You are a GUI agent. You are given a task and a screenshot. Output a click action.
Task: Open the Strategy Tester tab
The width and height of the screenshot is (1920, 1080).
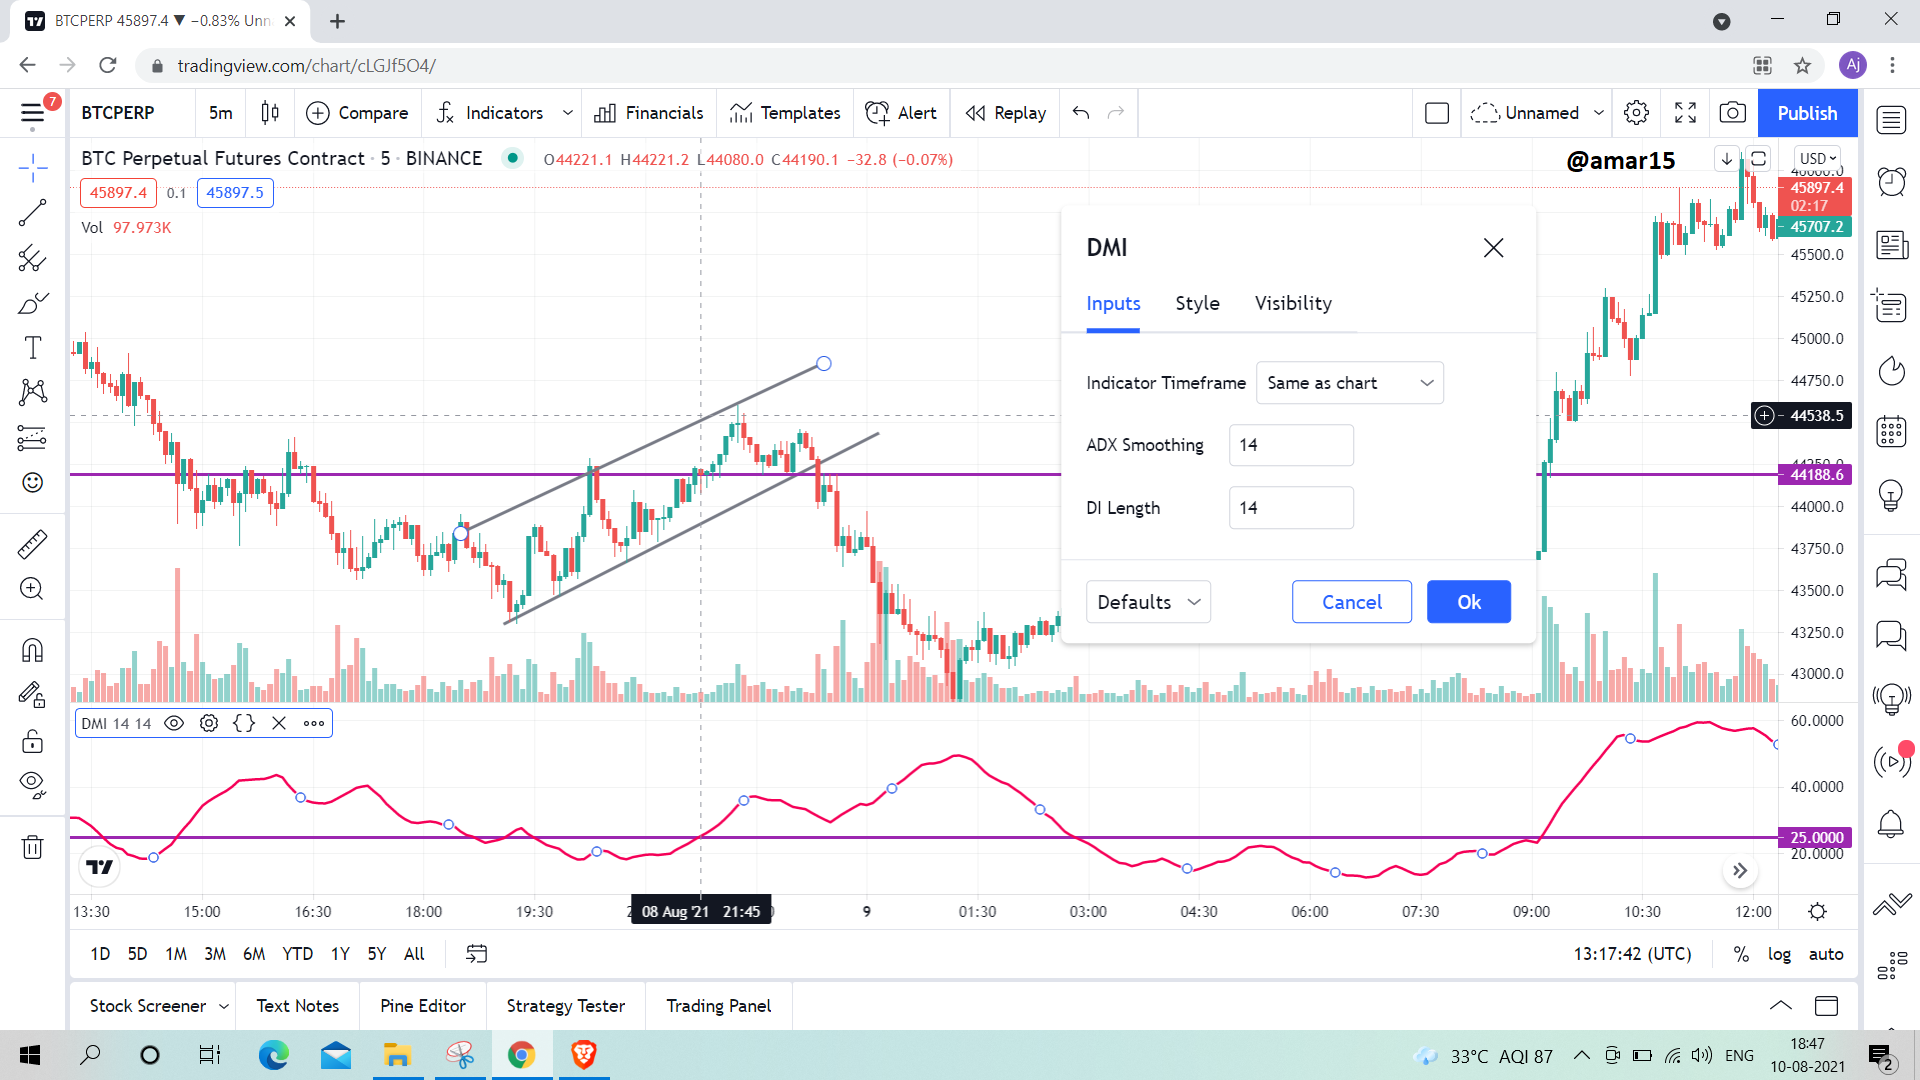coord(566,1006)
